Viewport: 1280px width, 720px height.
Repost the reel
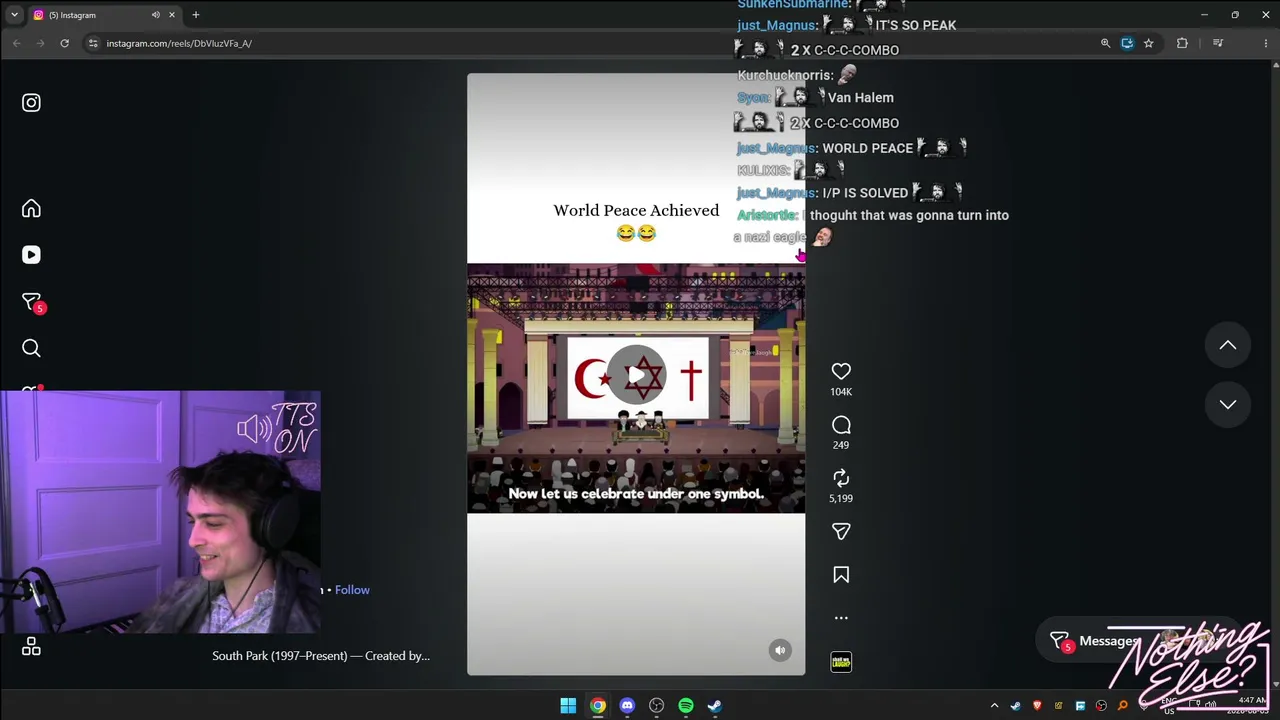click(841, 478)
